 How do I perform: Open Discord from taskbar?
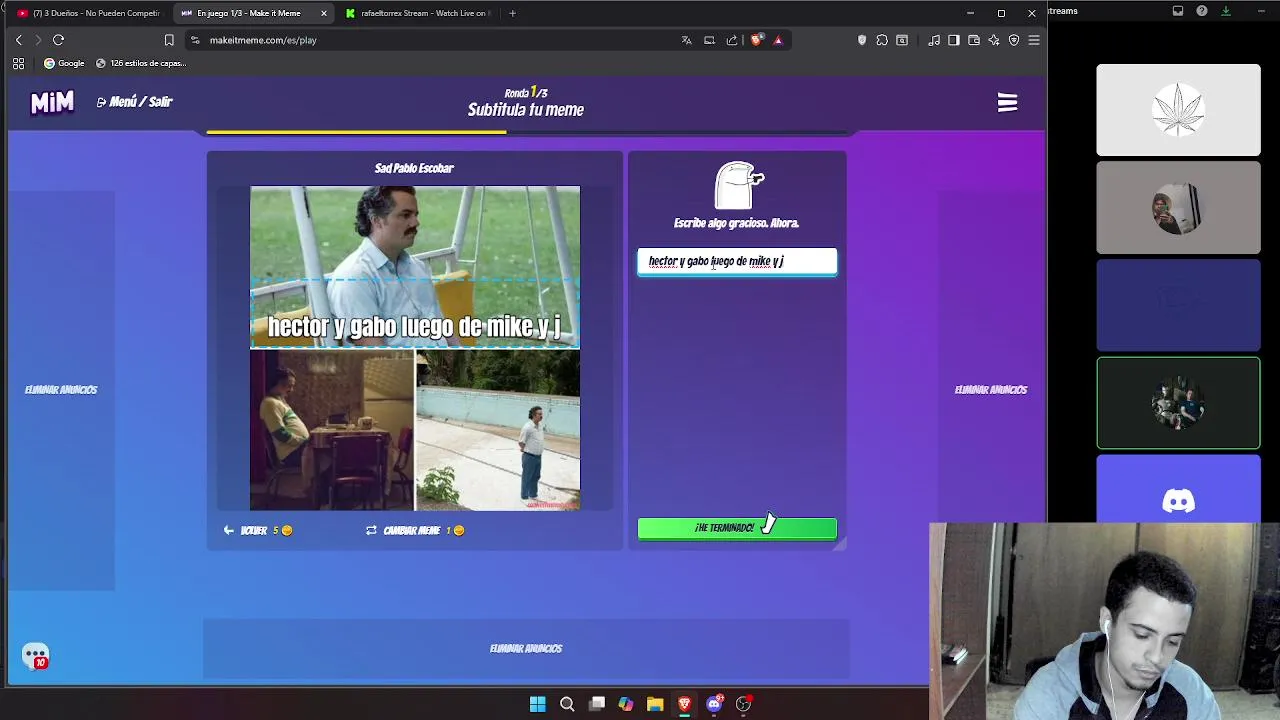point(714,704)
